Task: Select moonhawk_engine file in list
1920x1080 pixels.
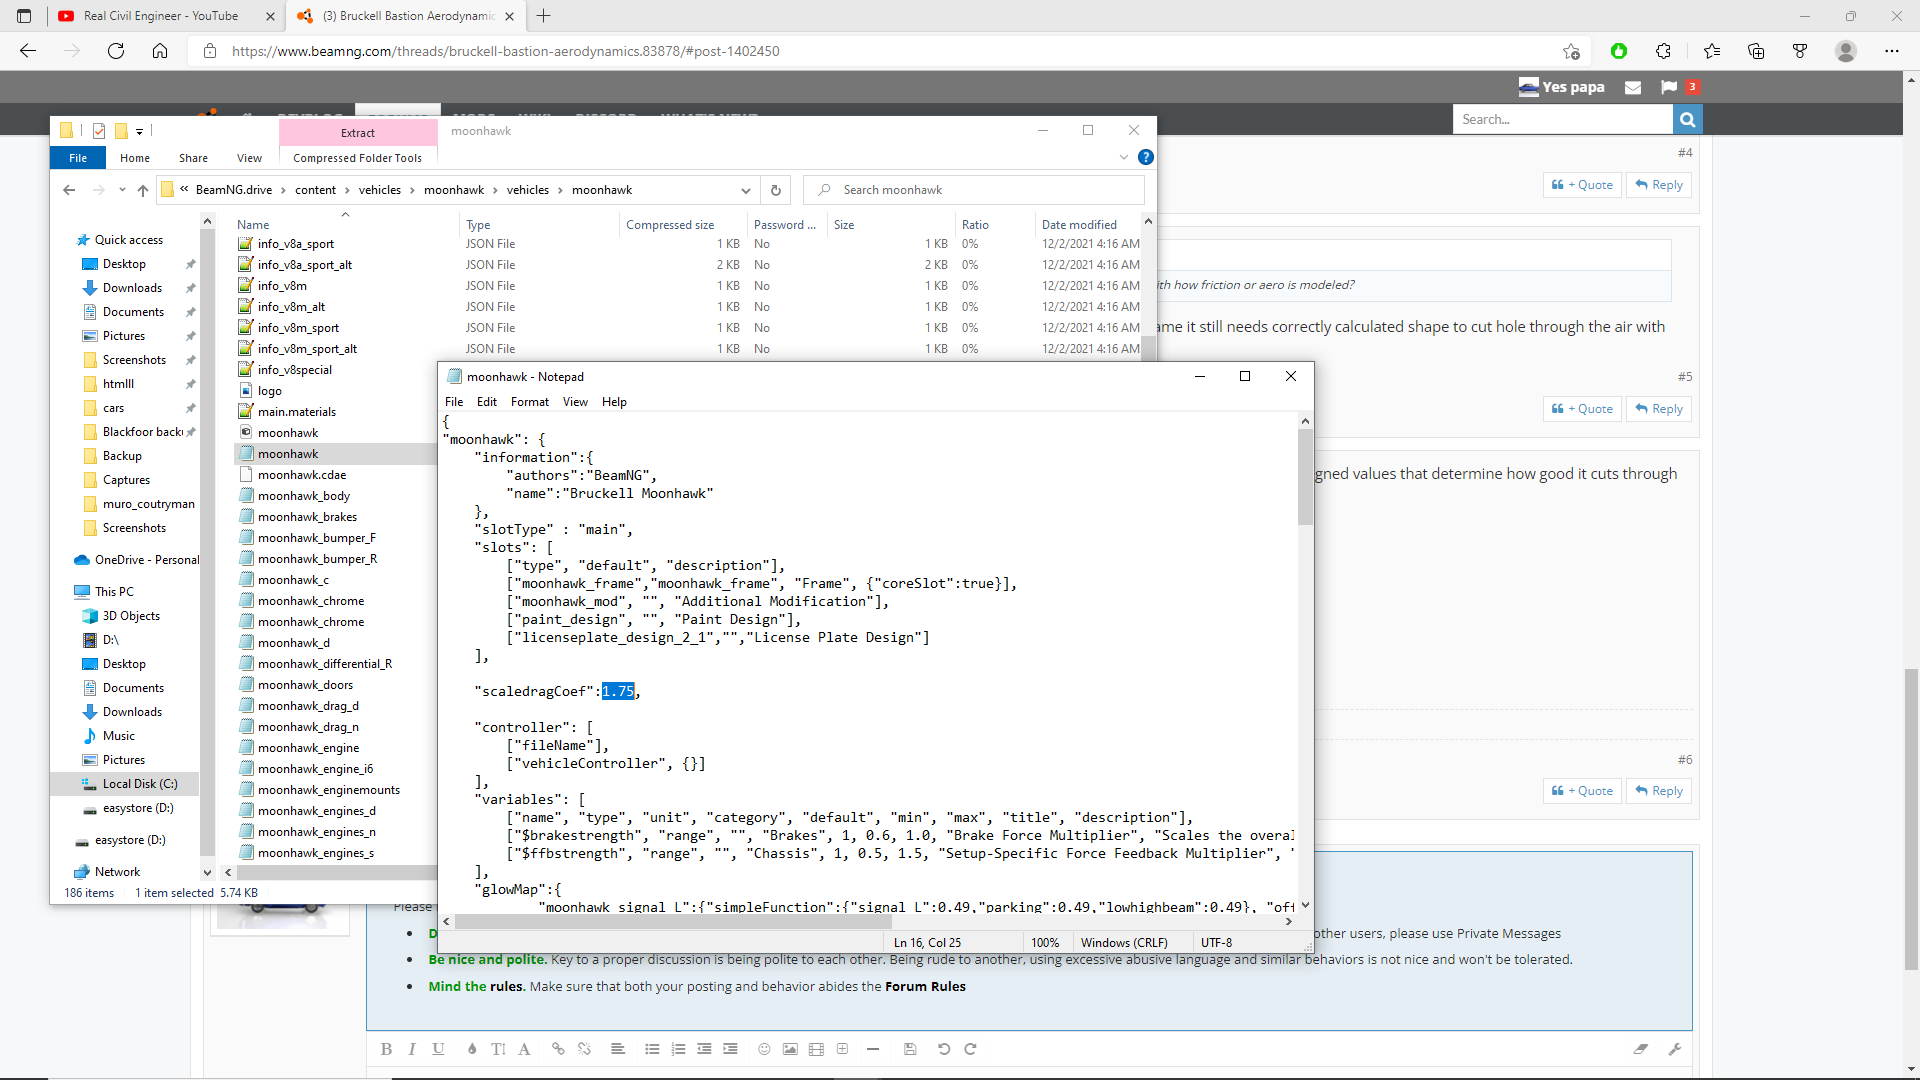Action: tap(308, 748)
